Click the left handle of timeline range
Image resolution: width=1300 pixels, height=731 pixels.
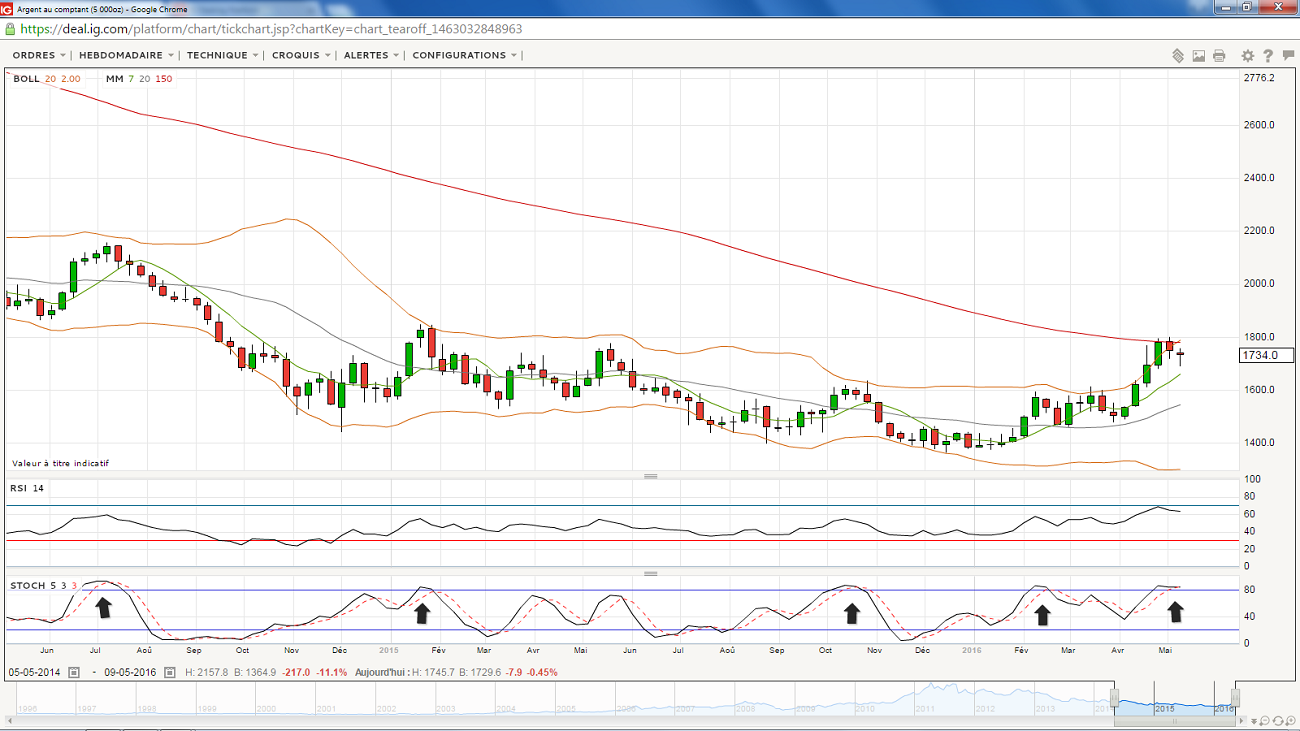1114,697
